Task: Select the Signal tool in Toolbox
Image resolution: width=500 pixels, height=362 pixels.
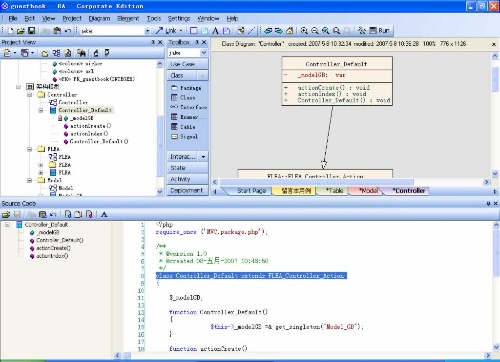Action: 184,136
